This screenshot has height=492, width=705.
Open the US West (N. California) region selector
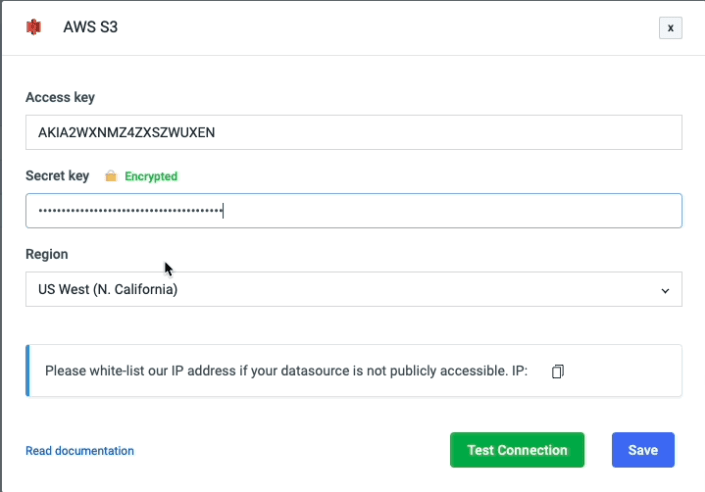(353, 289)
